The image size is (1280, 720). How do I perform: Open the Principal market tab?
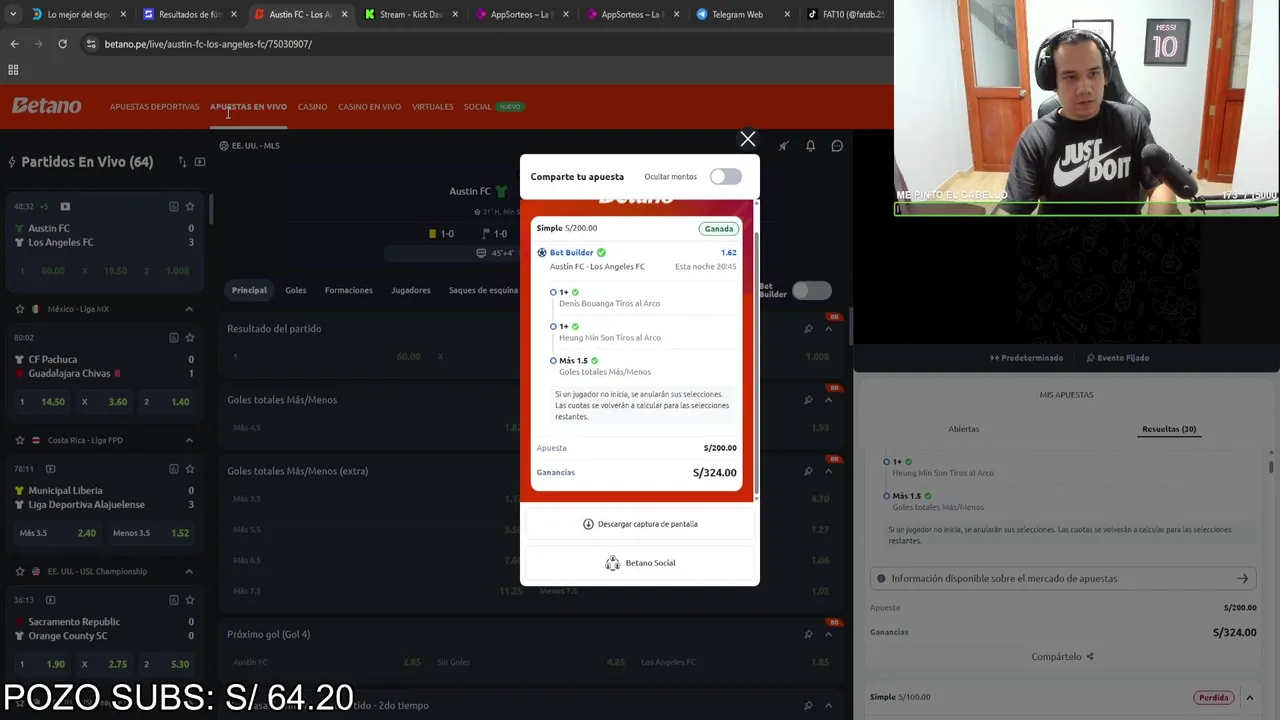249,290
